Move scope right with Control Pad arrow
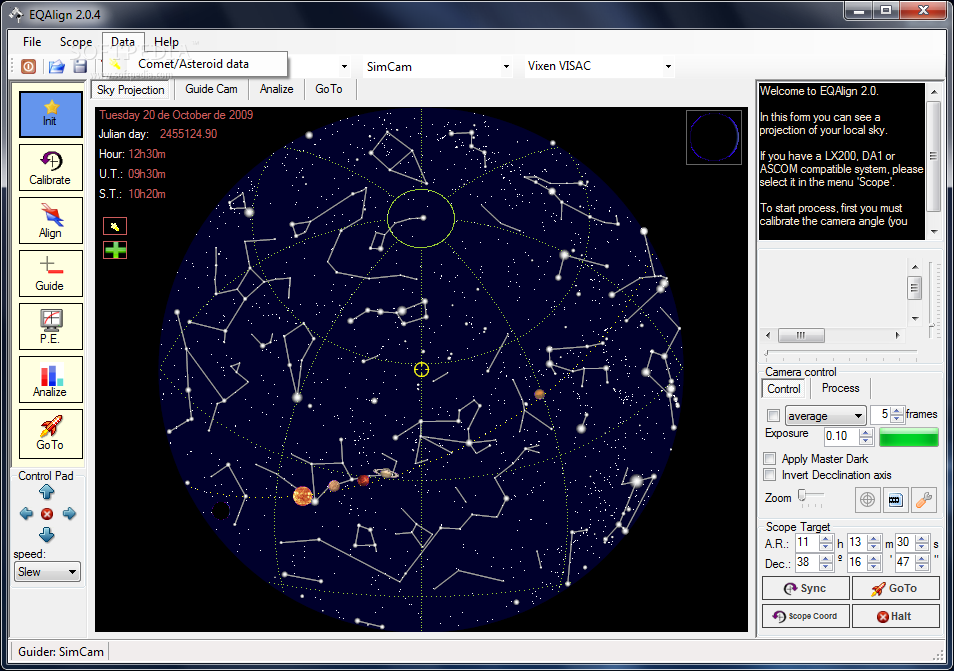The image size is (954, 671). (69, 513)
